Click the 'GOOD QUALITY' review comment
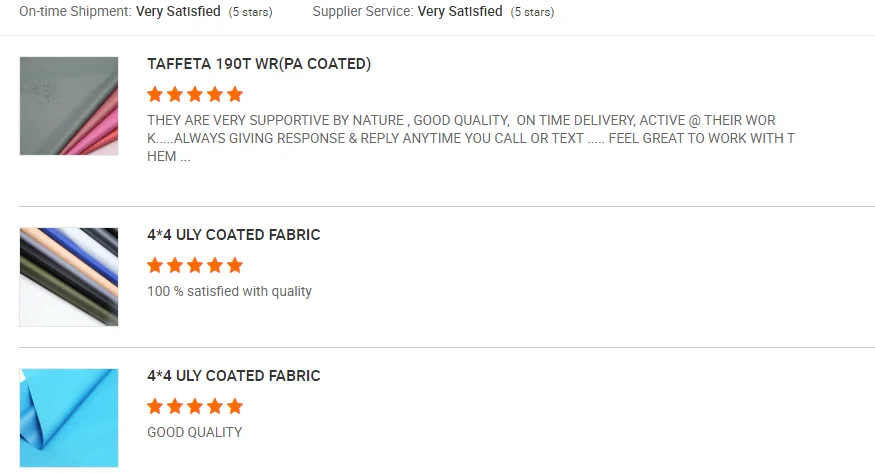Screen dimensions: 875x474 click(x=195, y=433)
